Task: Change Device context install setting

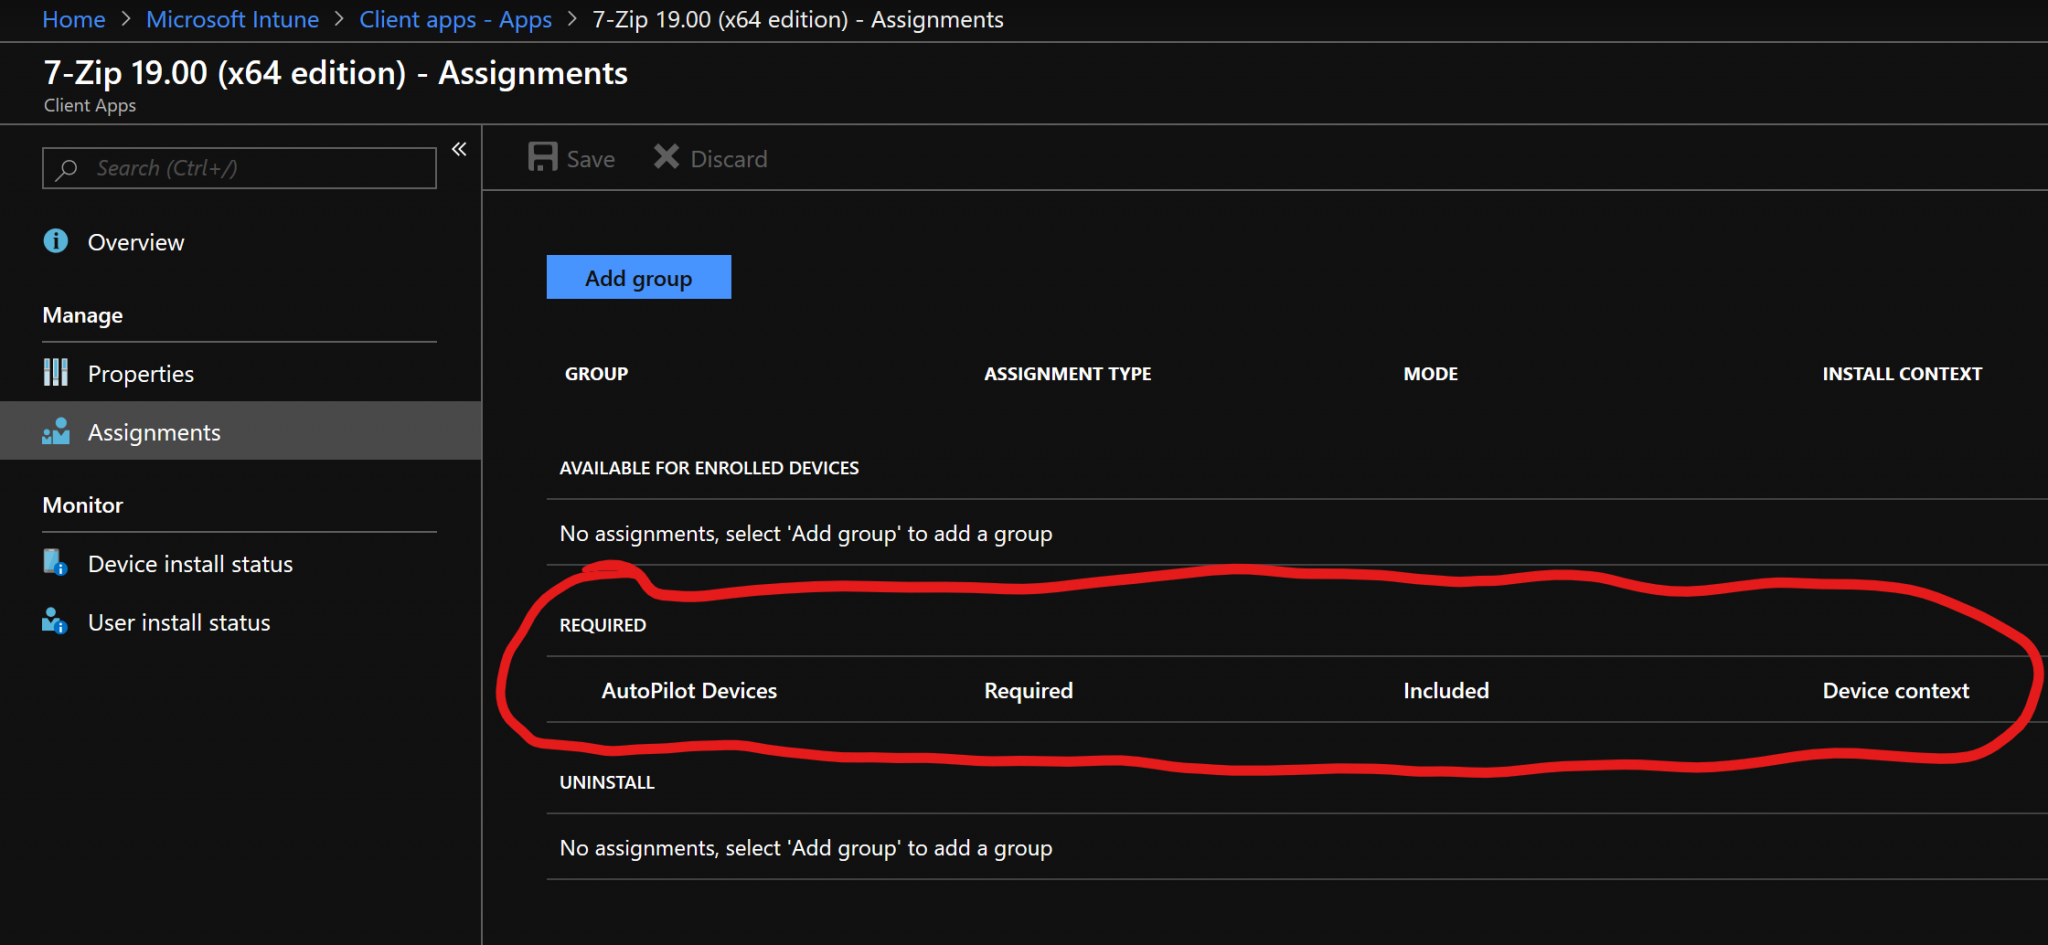Action: pyautogui.click(x=1895, y=690)
